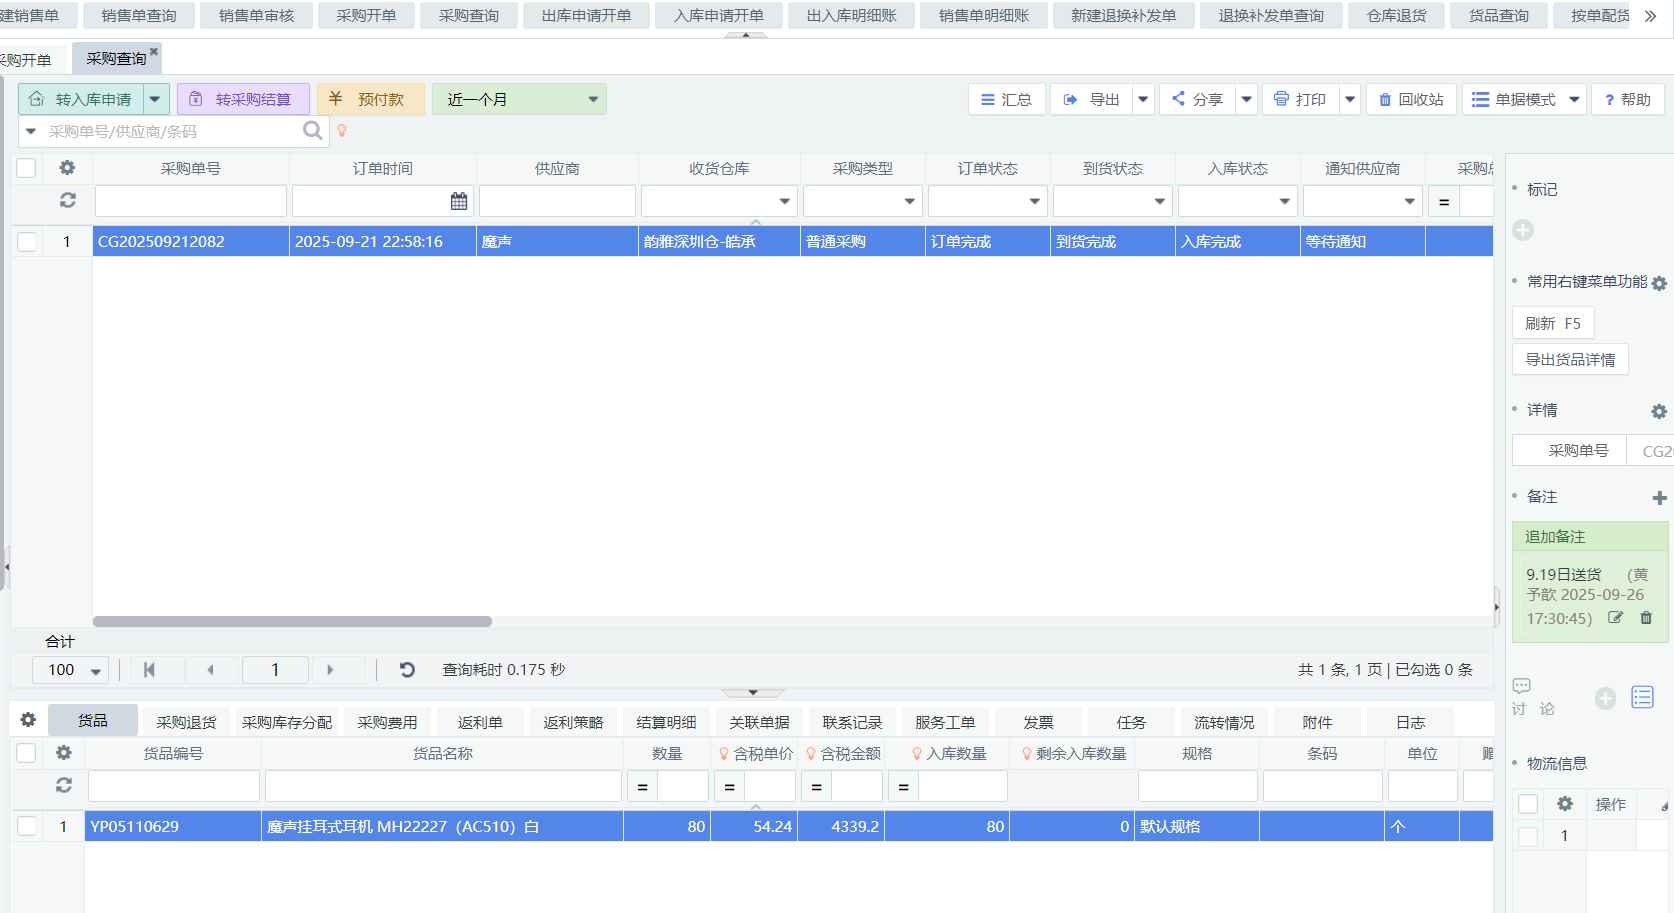This screenshot has height=913, width=1674.
Task: Open the 订单状态 filter dropdown
Action: (x=1034, y=201)
